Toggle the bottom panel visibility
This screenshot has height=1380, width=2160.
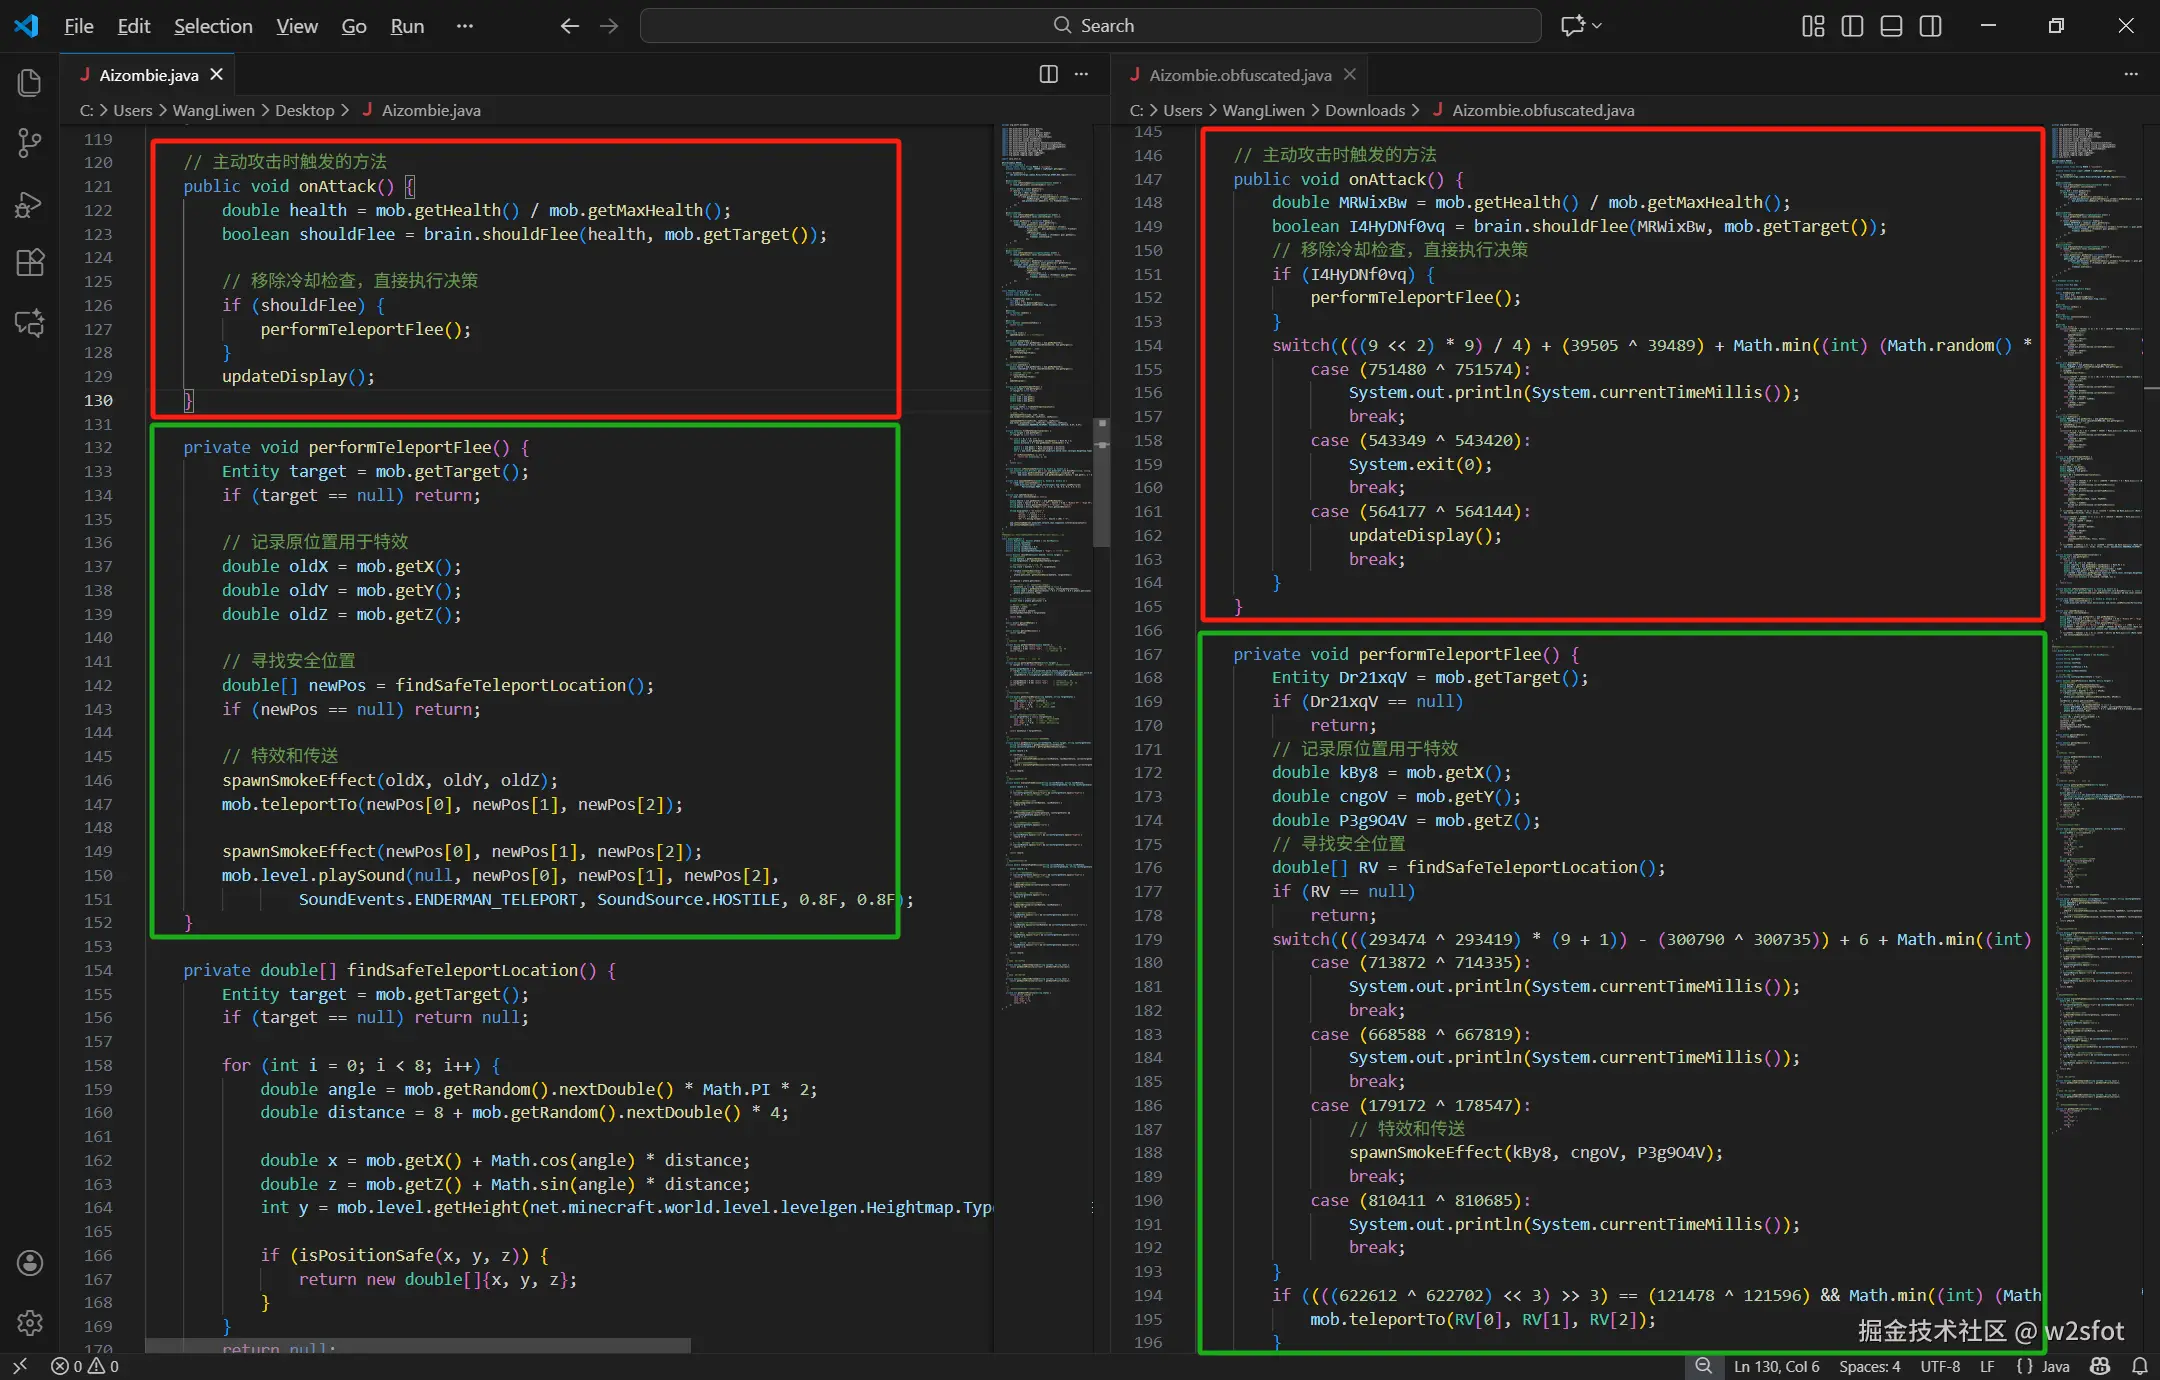point(1891,26)
